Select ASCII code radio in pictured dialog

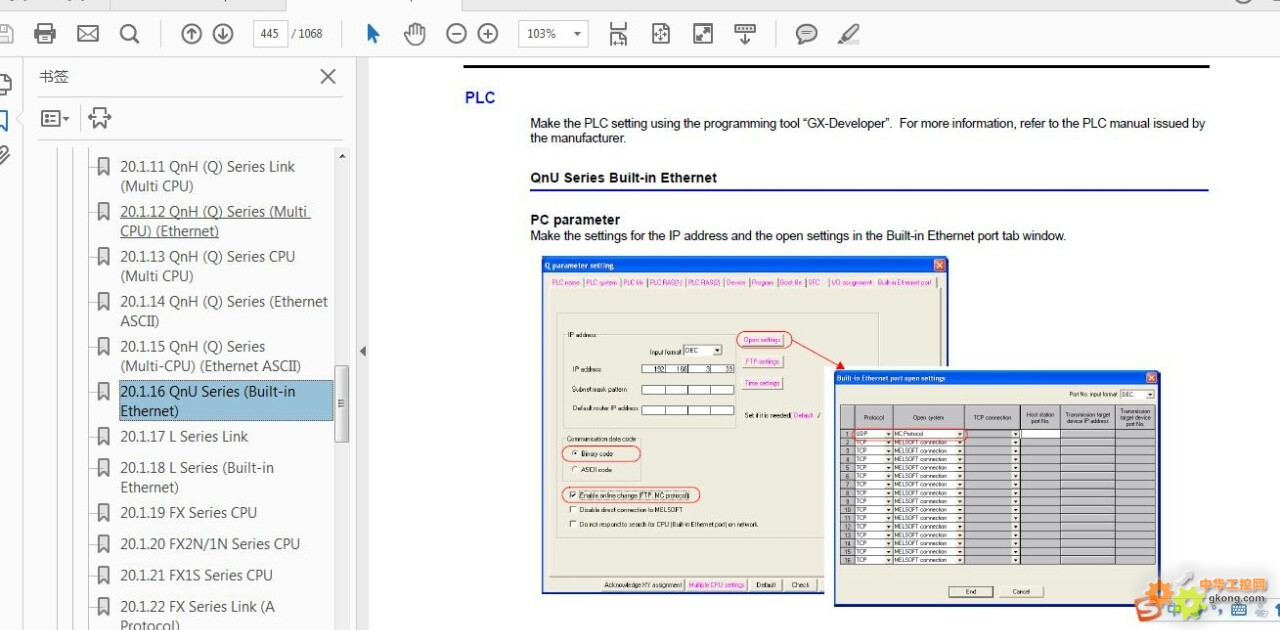[573, 468]
